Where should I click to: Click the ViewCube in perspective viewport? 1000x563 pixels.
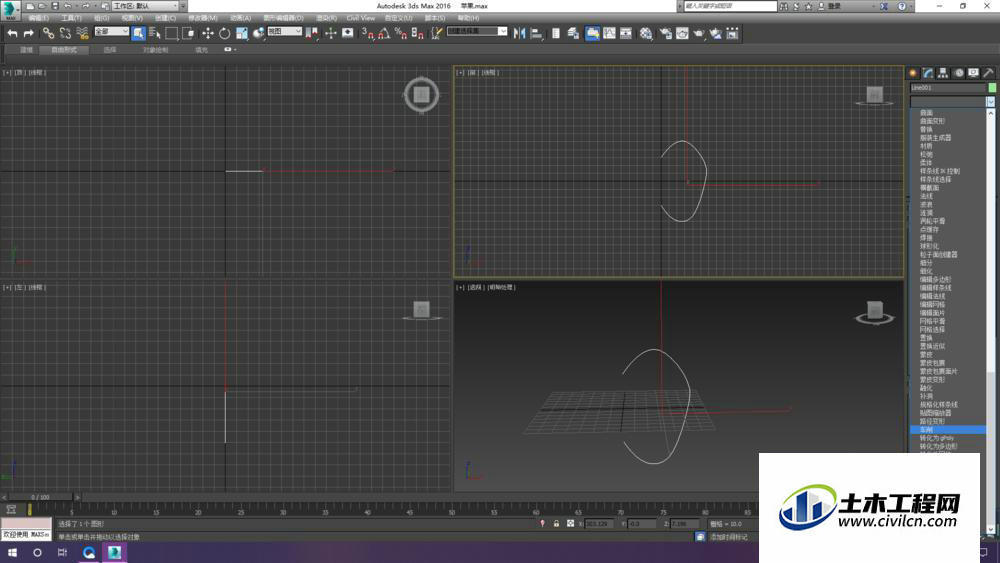(874, 313)
